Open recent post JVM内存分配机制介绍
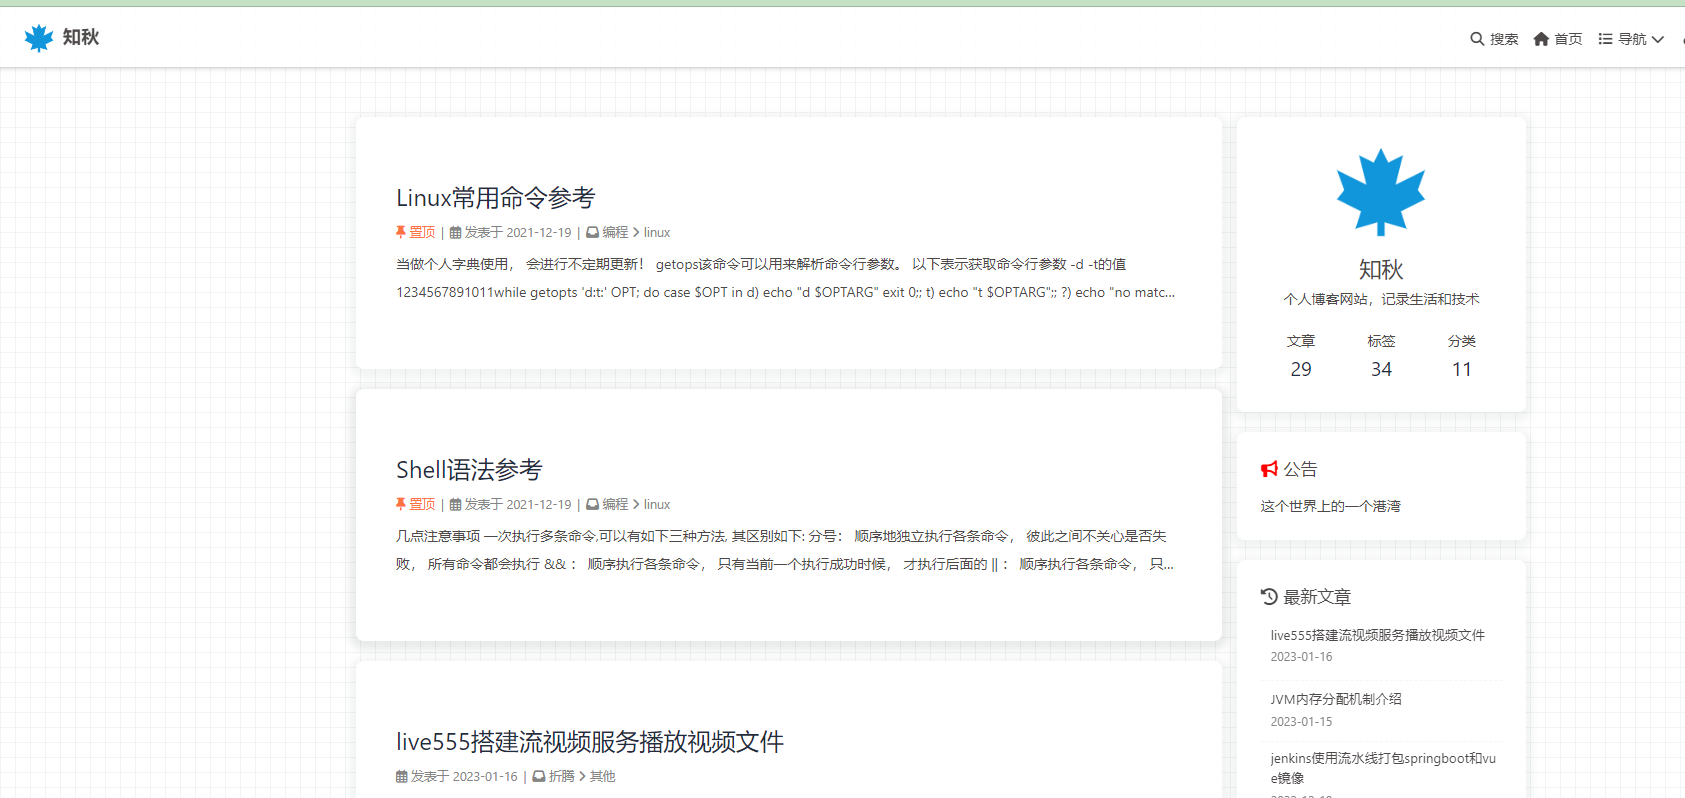 pos(1336,699)
